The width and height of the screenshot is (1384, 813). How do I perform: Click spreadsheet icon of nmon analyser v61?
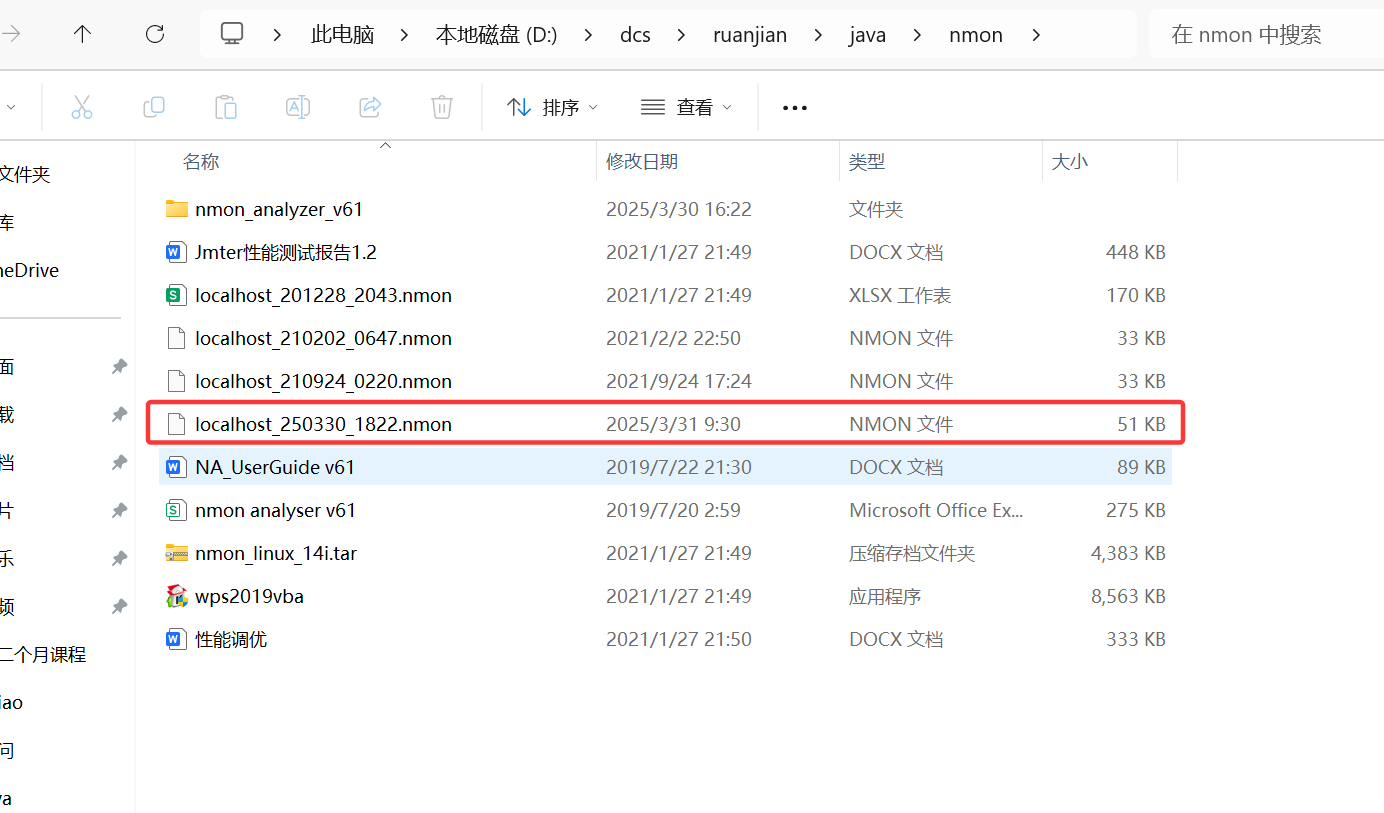click(177, 510)
